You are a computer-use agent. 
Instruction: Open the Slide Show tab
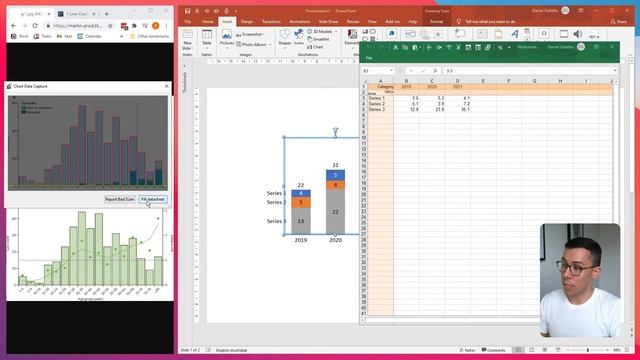328,21
